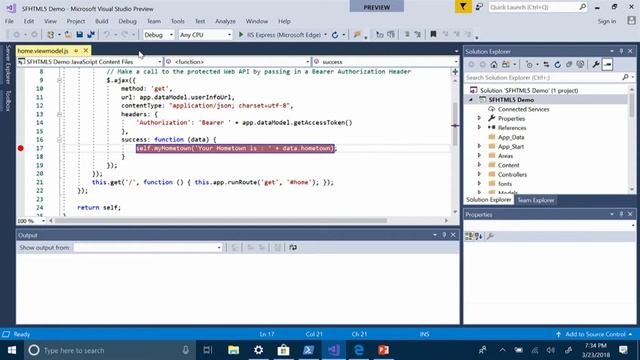
Task: Open the IIS Express browser dropdown arrow
Action: click(x=325, y=35)
